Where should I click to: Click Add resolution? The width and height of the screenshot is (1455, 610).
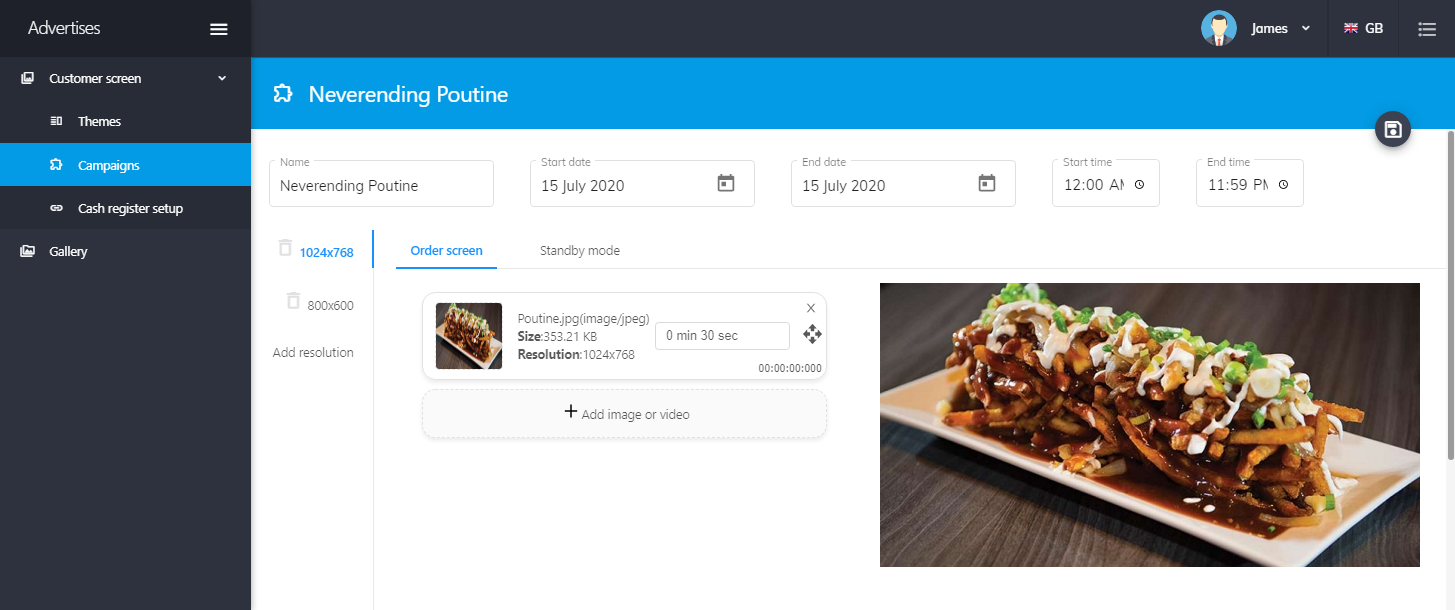click(313, 353)
